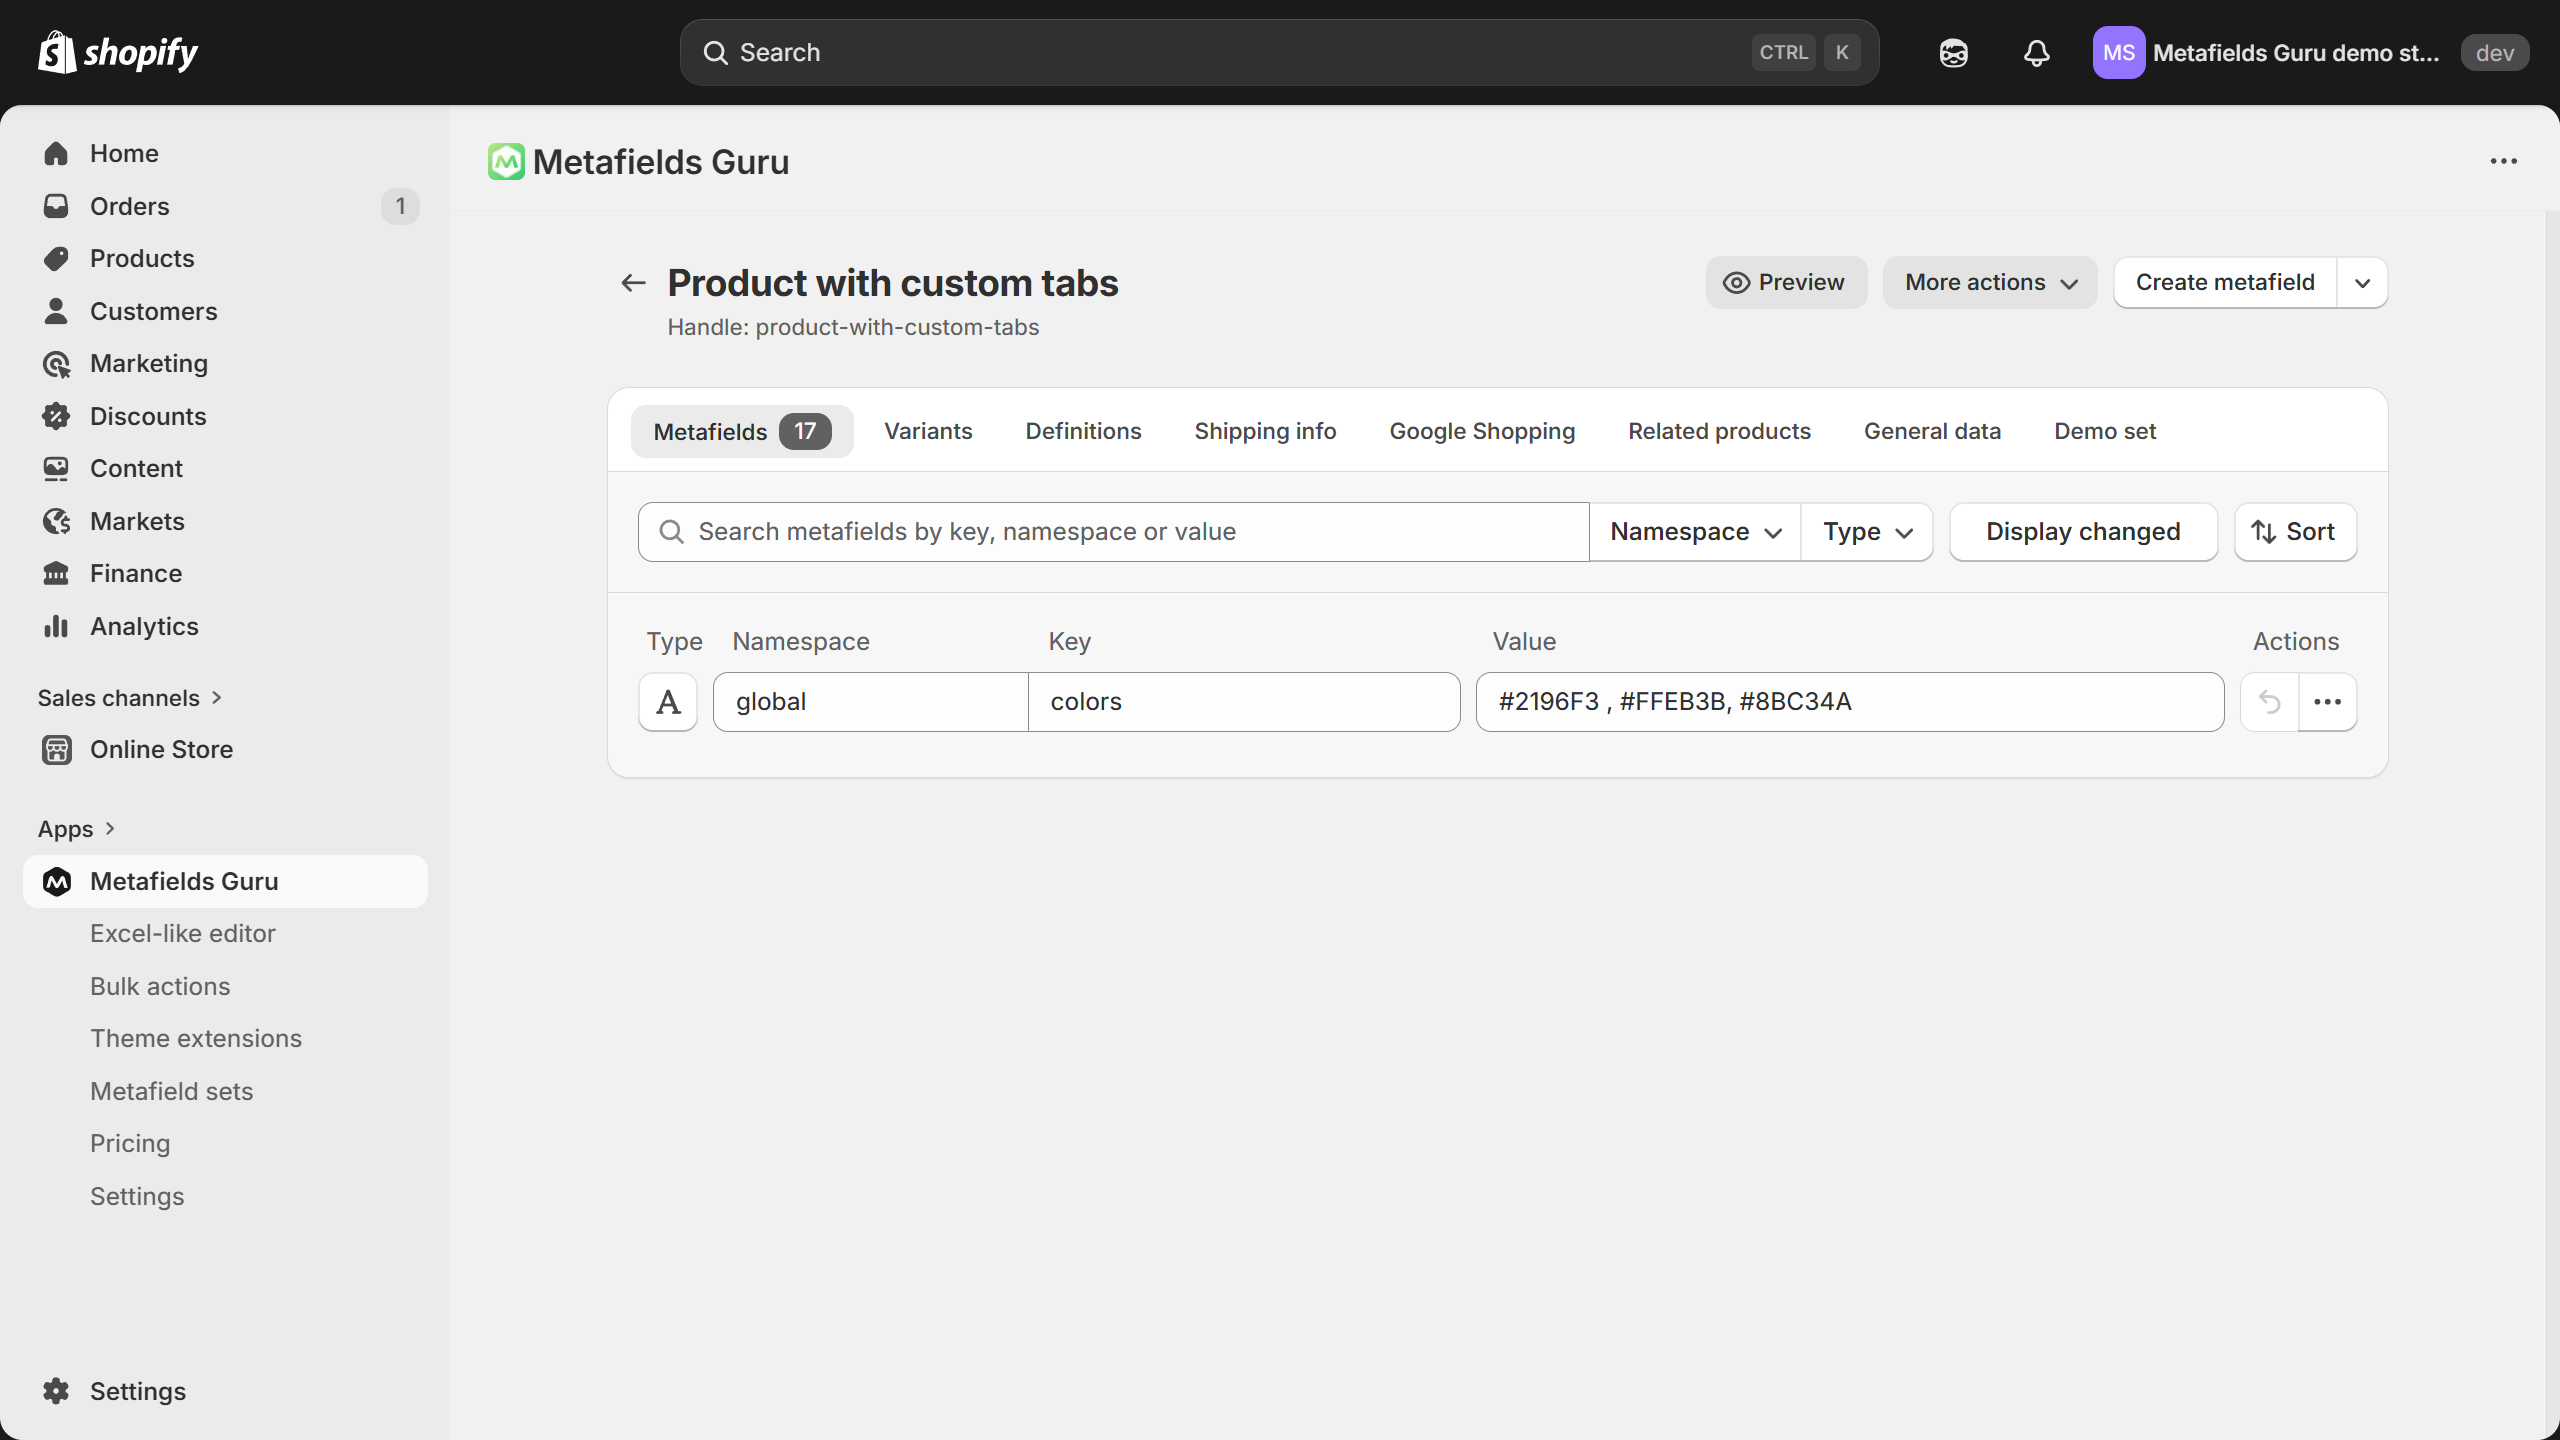2560x1440 pixels.
Task: Click the revert value arrow icon
Action: (2269, 702)
